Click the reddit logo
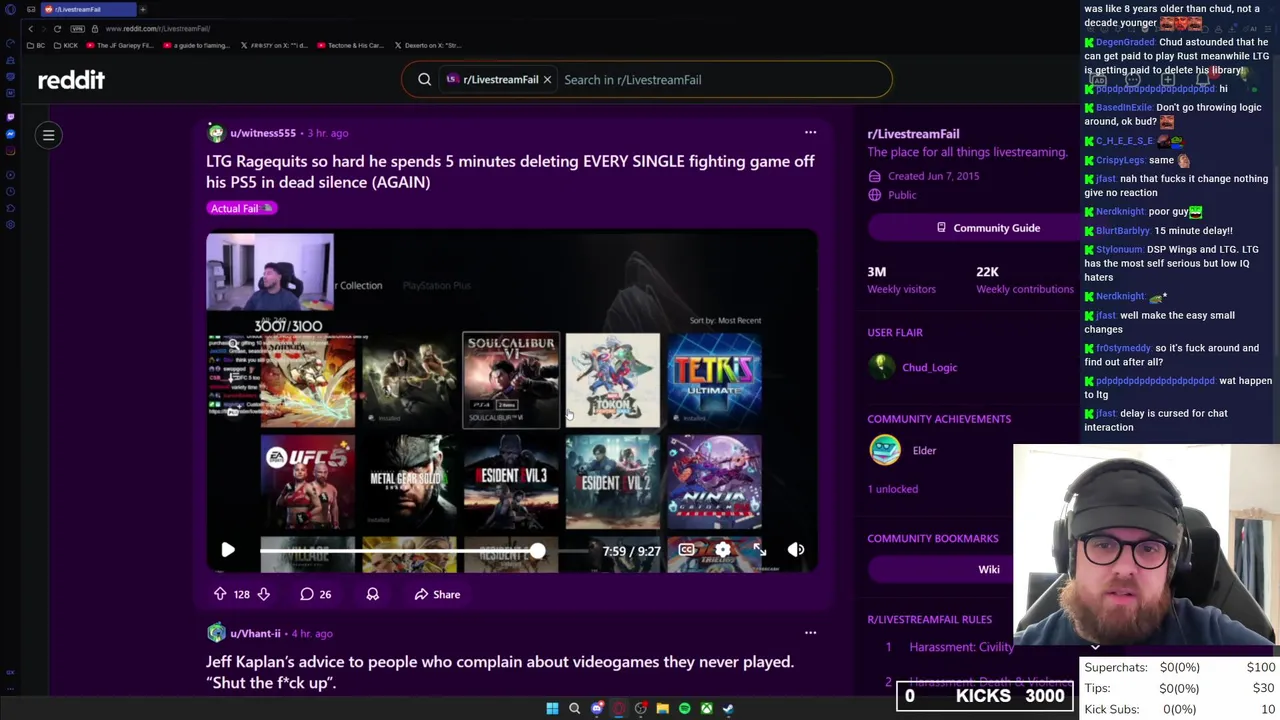1280x720 pixels. click(x=71, y=80)
